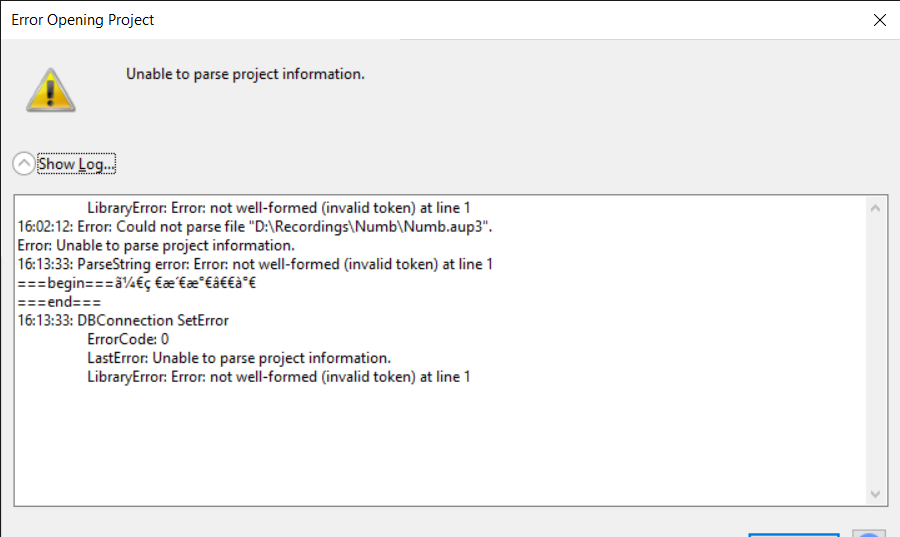Click the middle of the log's vertical scrollbar track

click(875, 351)
